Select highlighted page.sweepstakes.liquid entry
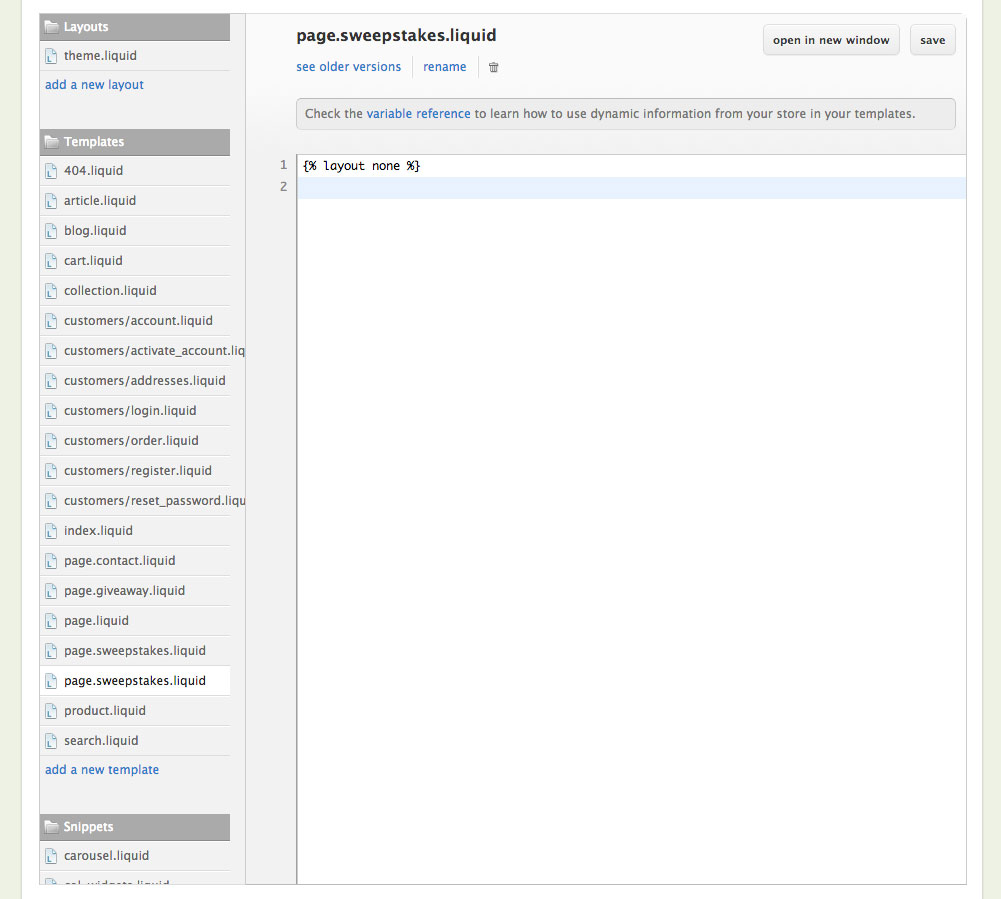Image resolution: width=1001 pixels, height=899 pixels. tap(135, 681)
